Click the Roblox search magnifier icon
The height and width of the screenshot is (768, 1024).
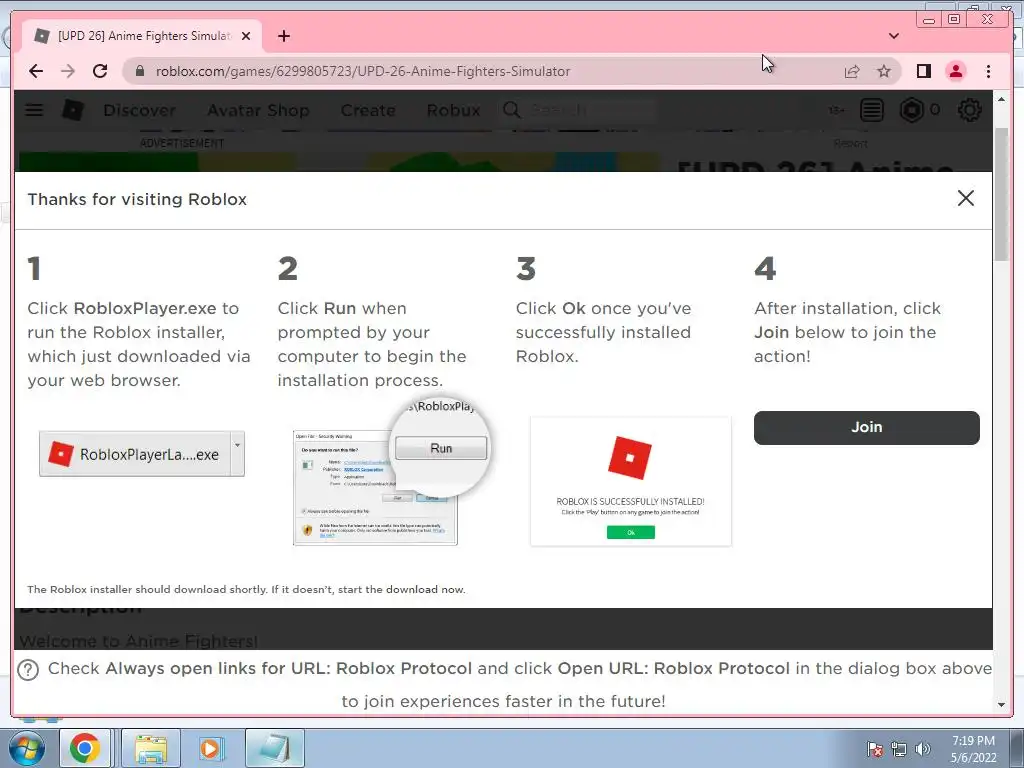511,110
